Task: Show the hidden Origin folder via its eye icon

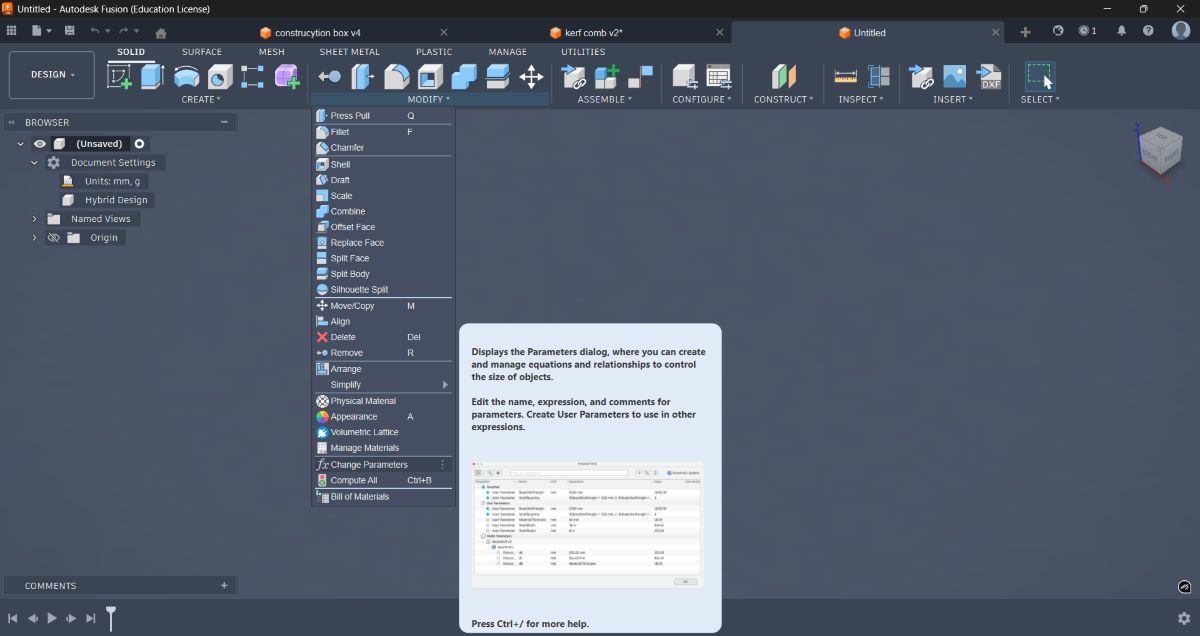Action: click(x=53, y=237)
